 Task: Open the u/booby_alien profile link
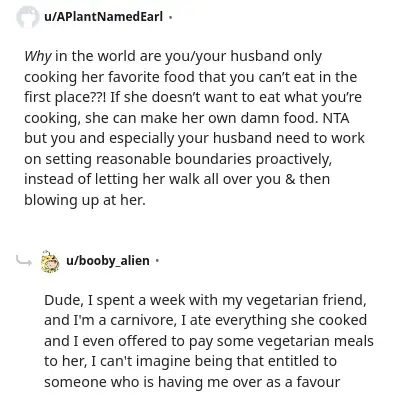click(x=108, y=260)
